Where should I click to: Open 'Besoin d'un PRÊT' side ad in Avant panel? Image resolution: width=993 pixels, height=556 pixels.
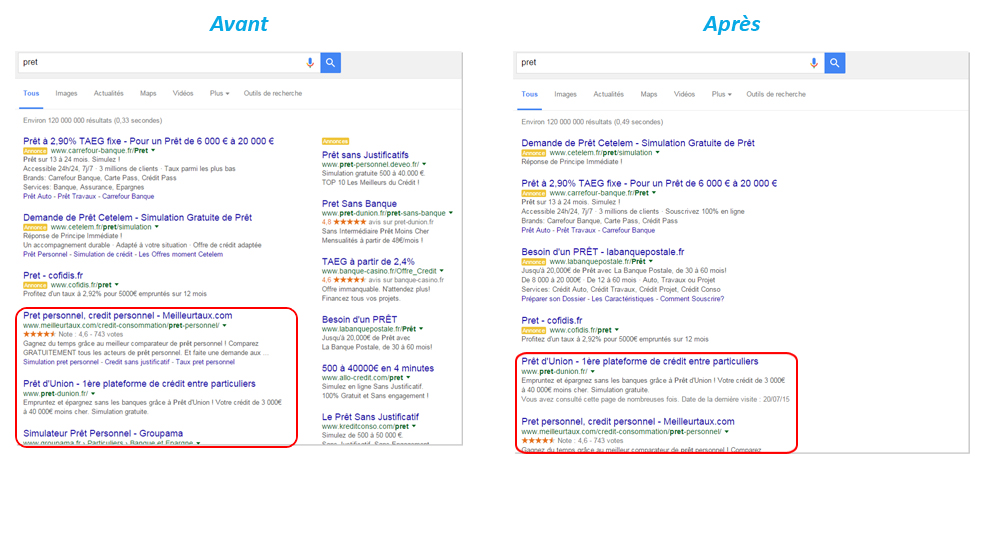(359, 320)
